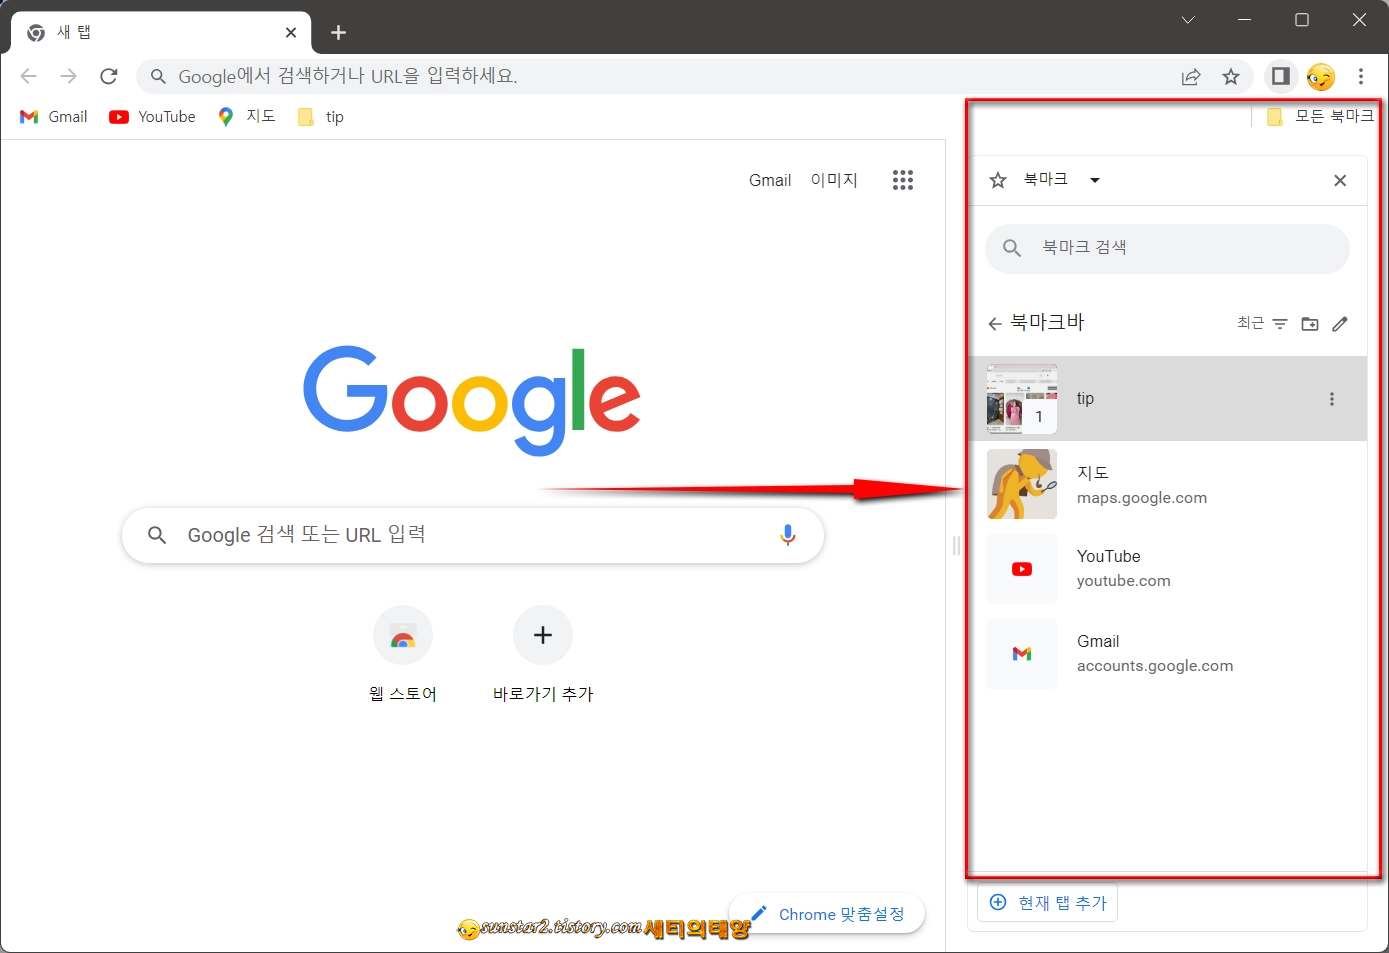The image size is (1389, 953).
Task: Click the 북마크 검색 search field
Action: click(x=1167, y=248)
